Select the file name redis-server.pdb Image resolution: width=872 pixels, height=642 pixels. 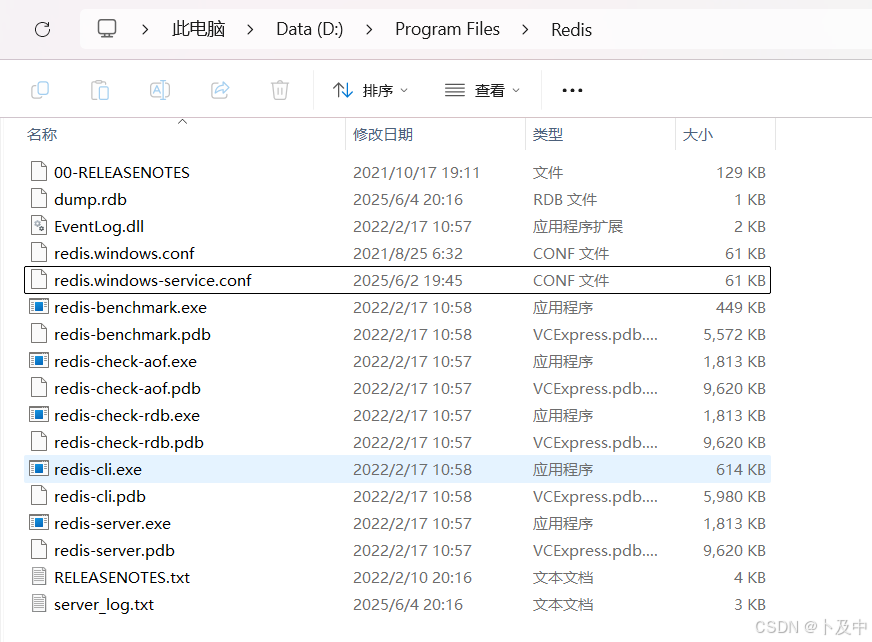[x=114, y=550]
